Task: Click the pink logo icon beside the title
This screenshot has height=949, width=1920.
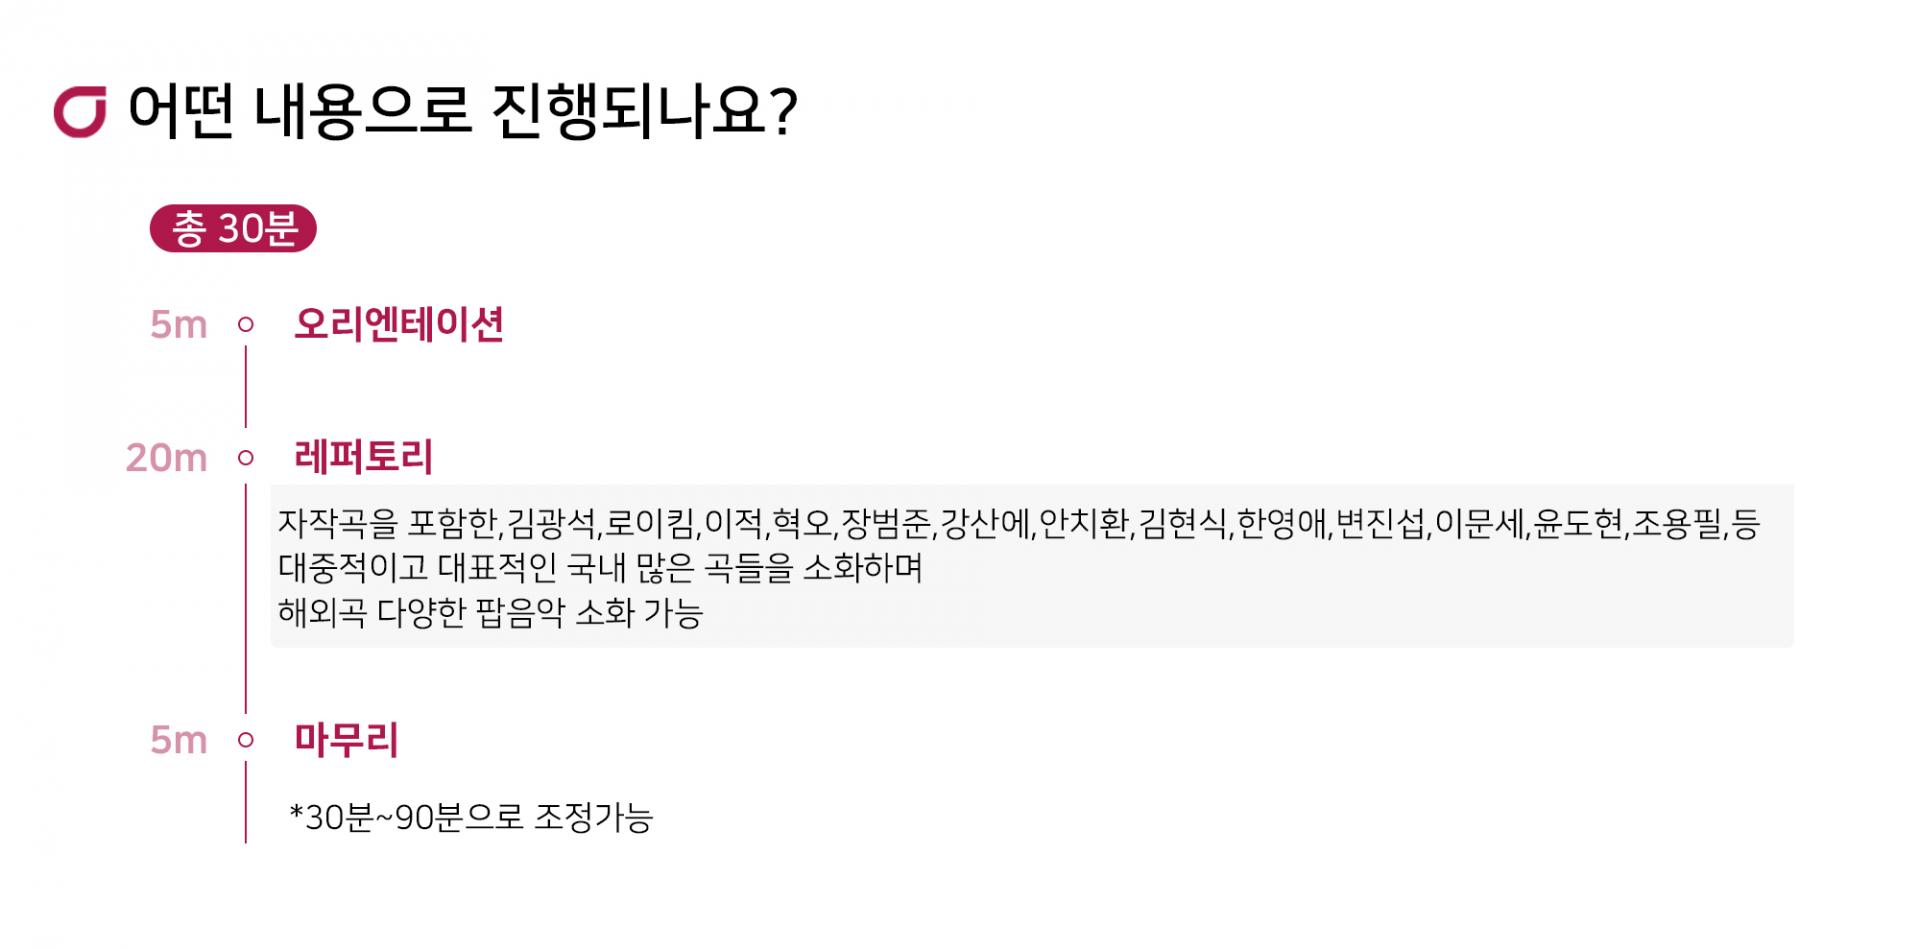Action: point(80,113)
